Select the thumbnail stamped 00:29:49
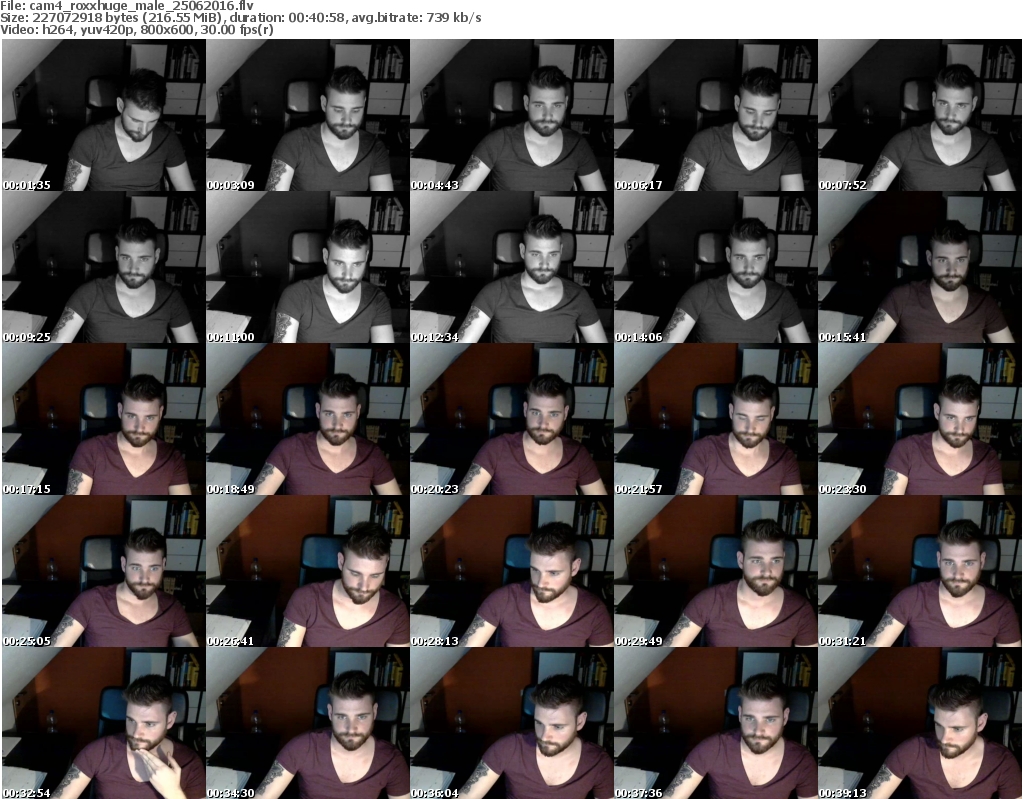 point(716,572)
